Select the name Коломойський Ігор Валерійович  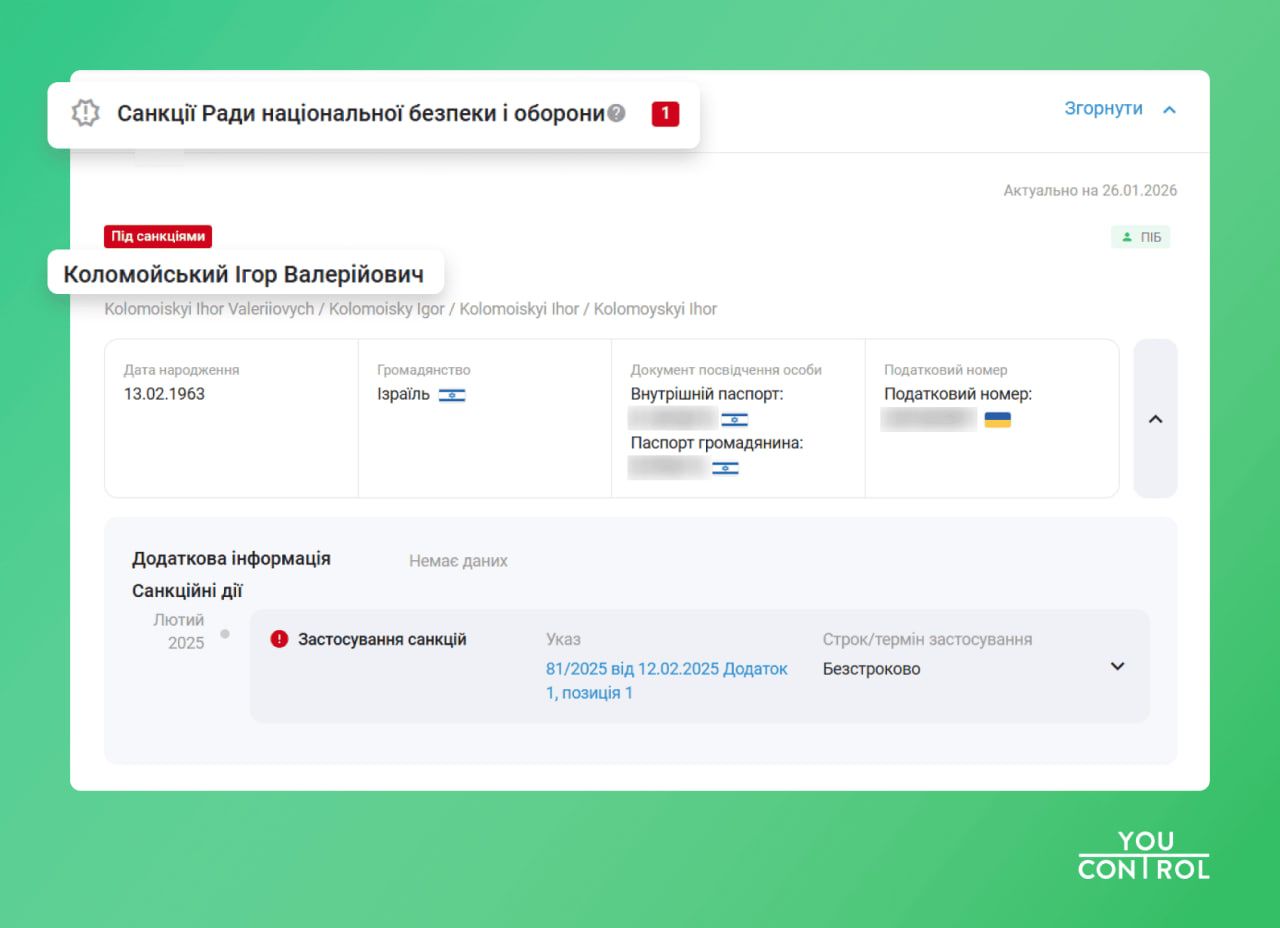tap(243, 274)
